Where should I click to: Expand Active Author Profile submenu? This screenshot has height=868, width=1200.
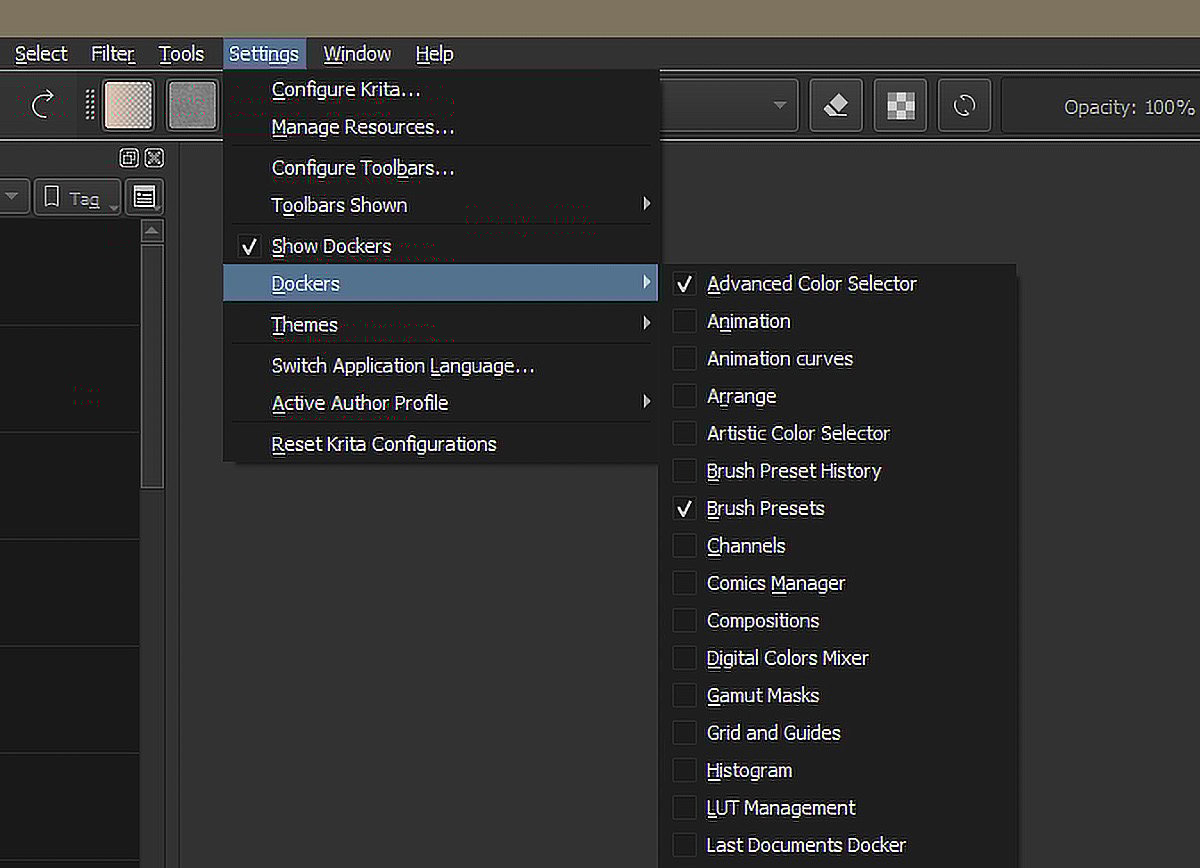[441, 403]
